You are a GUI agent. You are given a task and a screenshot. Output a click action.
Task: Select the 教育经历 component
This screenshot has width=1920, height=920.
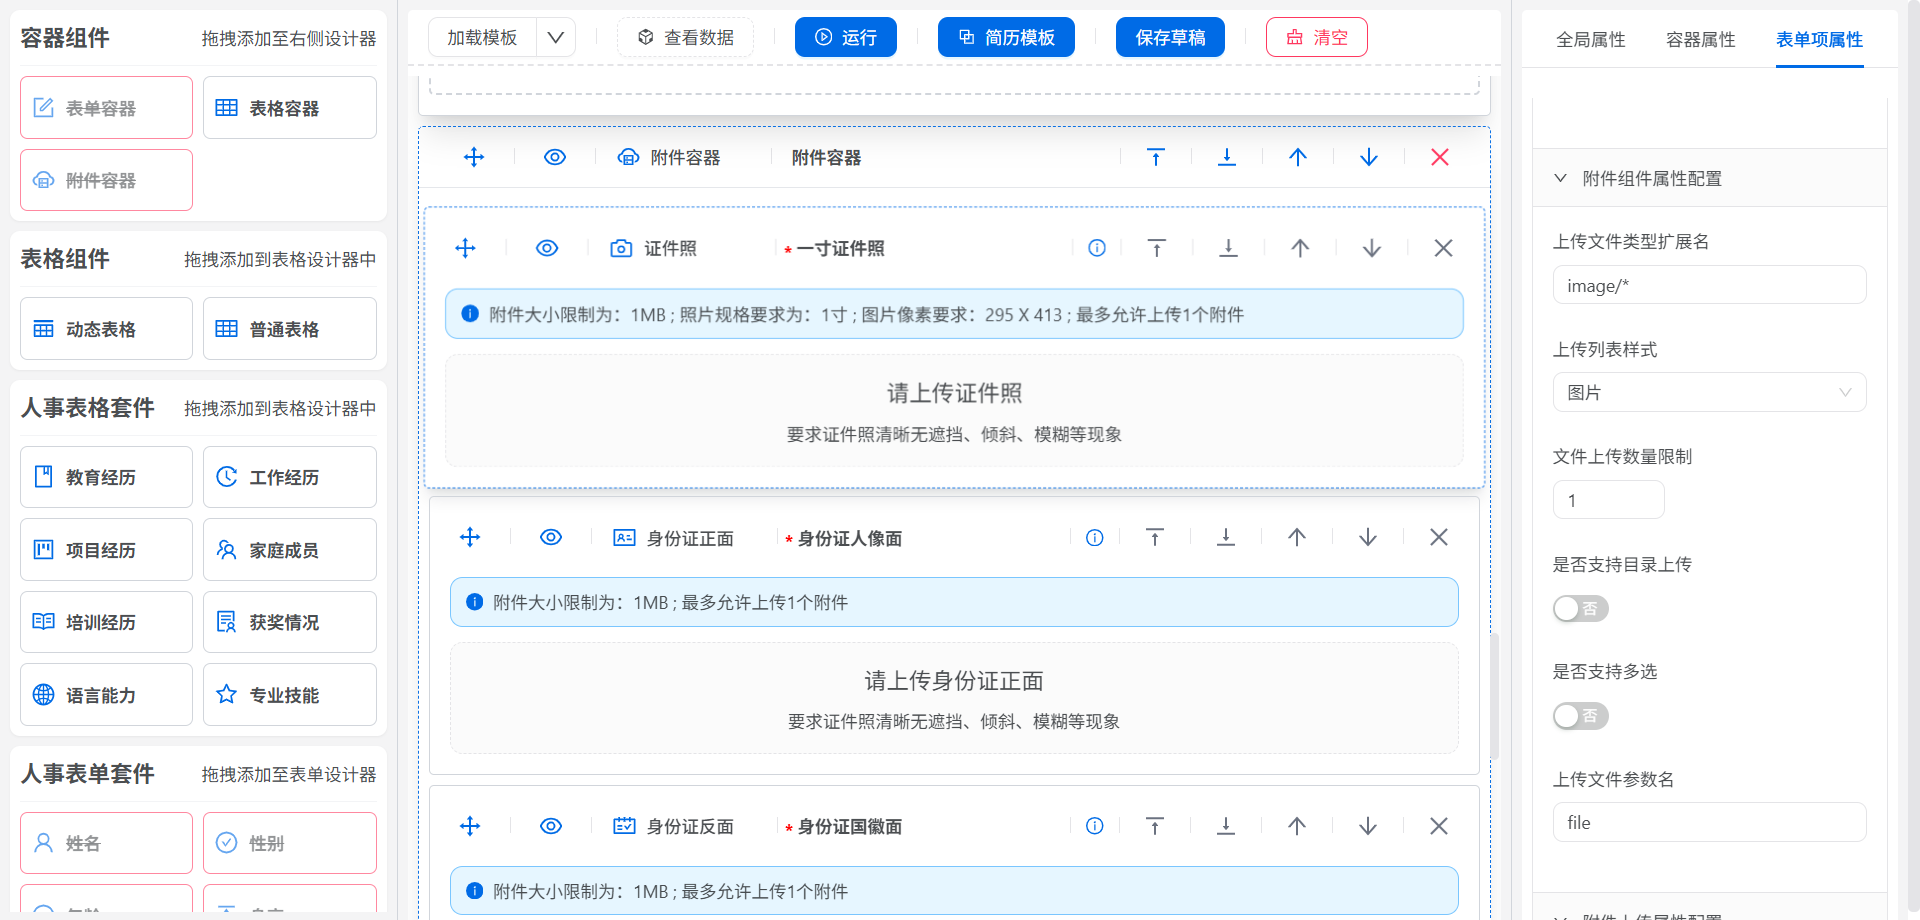tap(106, 478)
